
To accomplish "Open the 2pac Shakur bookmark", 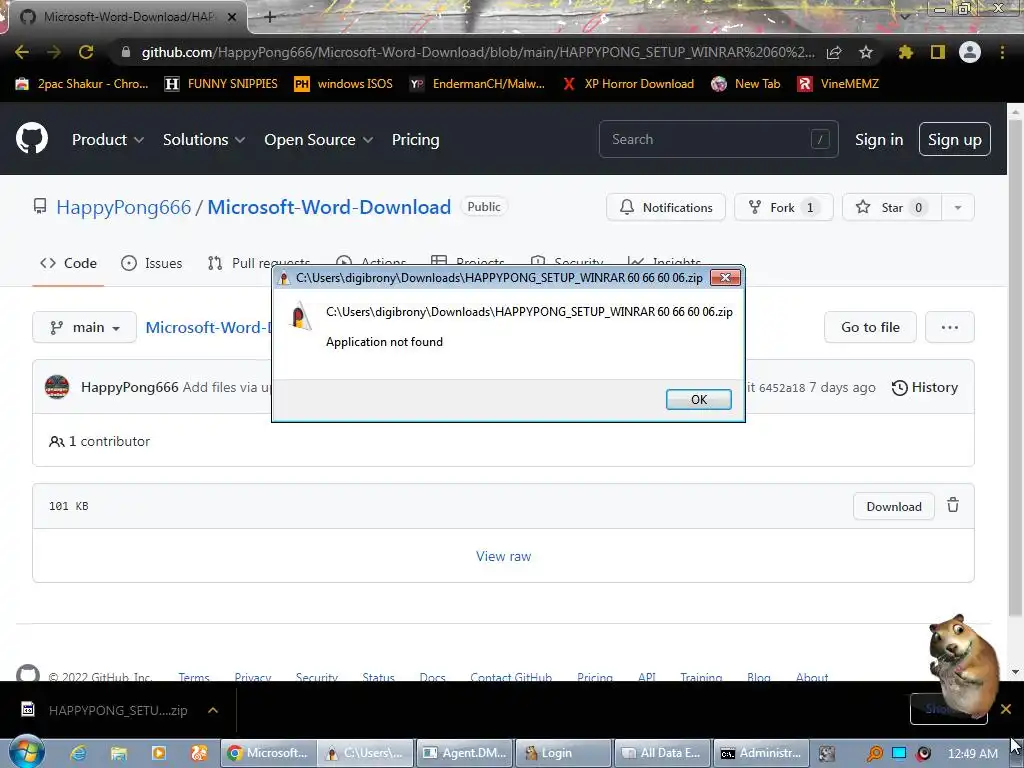I will [82, 84].
